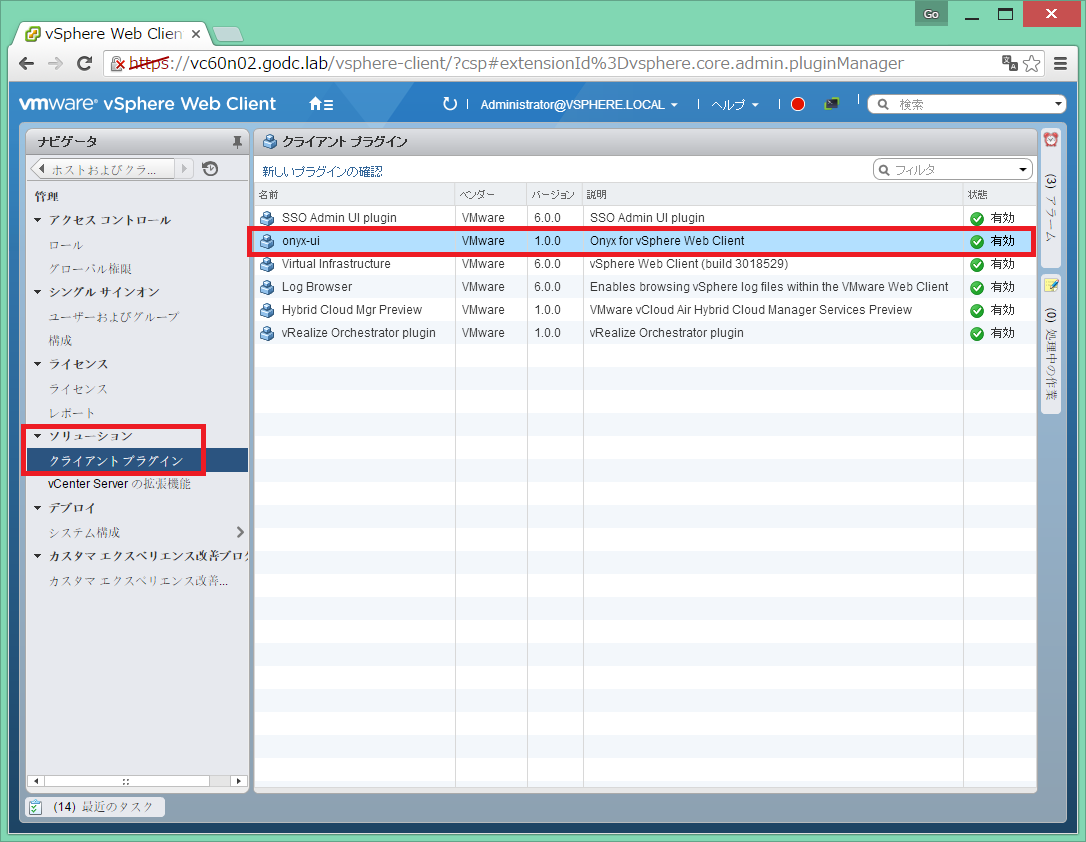
Task: Click the refresh icon in the header
Action: pos(450,104)
